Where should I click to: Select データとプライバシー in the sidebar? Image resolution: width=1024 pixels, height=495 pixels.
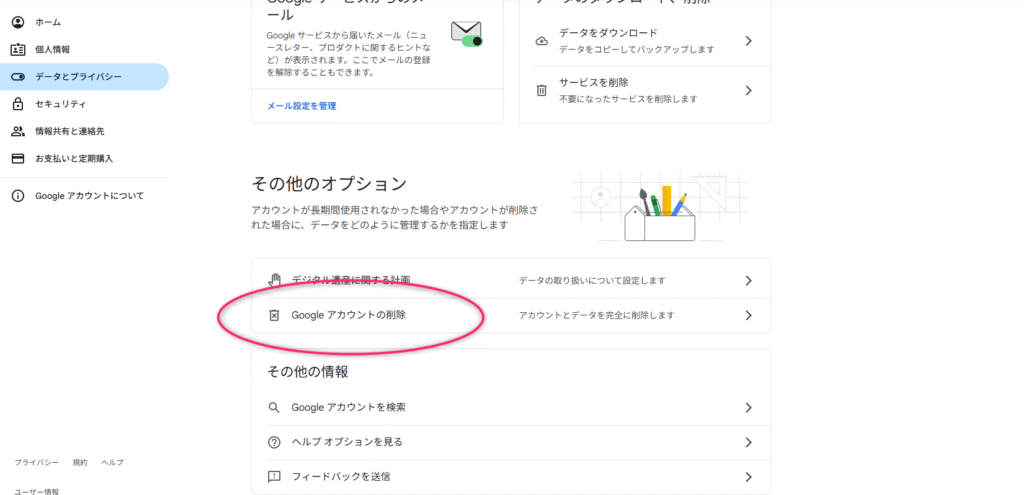coord(84,77)
